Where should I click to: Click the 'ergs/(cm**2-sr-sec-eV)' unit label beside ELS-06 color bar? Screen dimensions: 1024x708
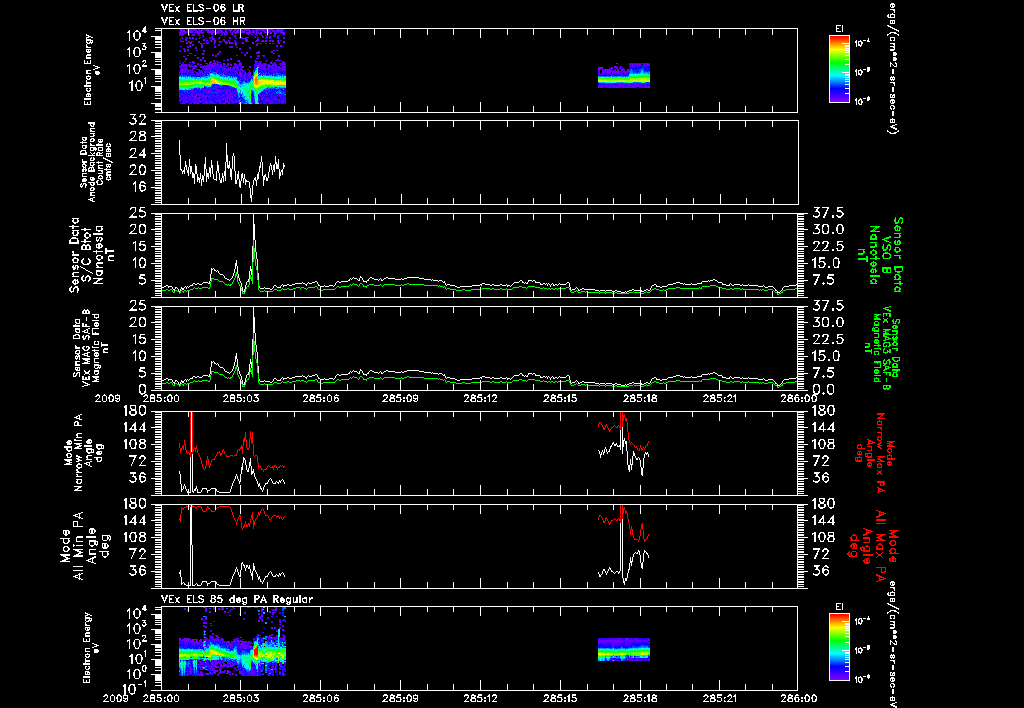click(891, 67)
